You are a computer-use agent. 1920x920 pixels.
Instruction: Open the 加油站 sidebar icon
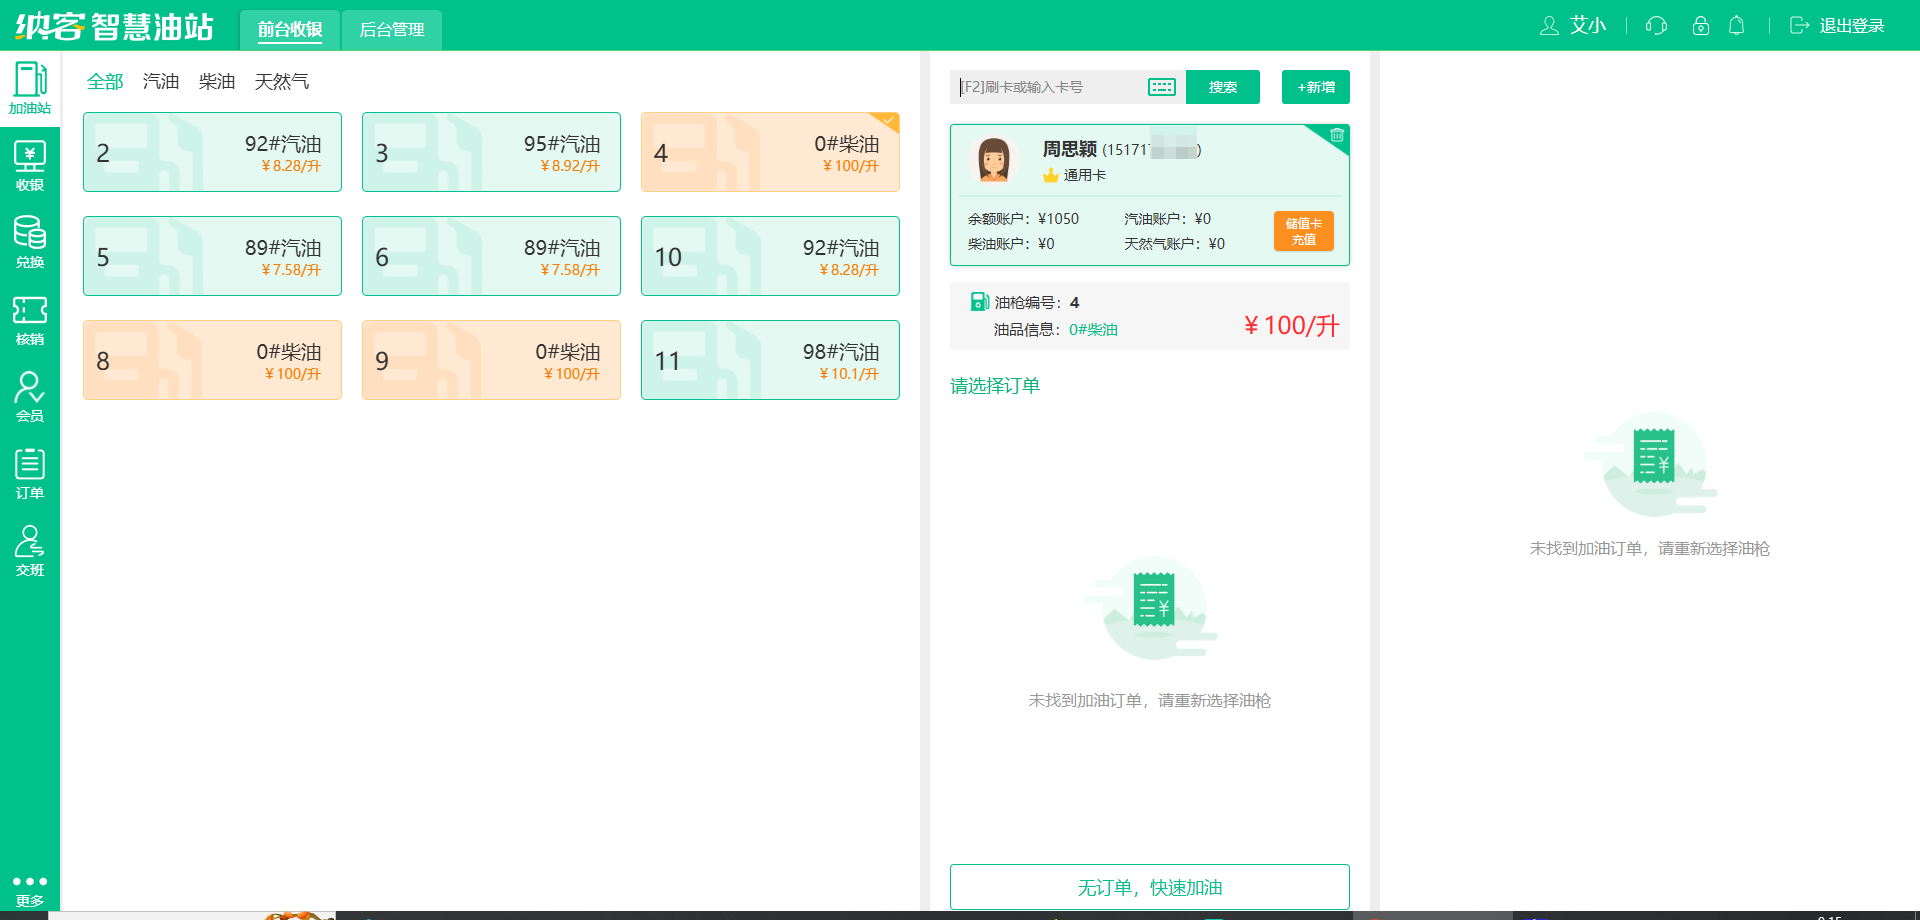[x=30, y=88]
